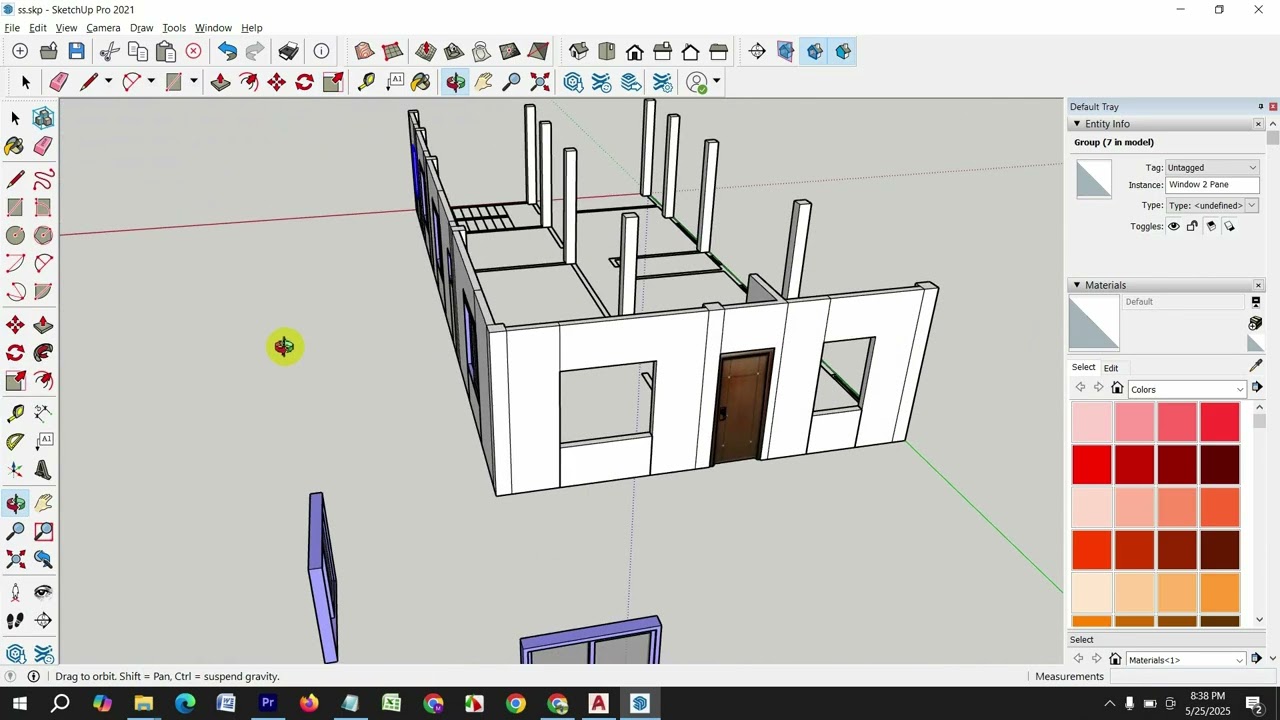The image size is (1280, 720).
Task: Open Model Info icon in top toolbar
Action: coord(321,51)
